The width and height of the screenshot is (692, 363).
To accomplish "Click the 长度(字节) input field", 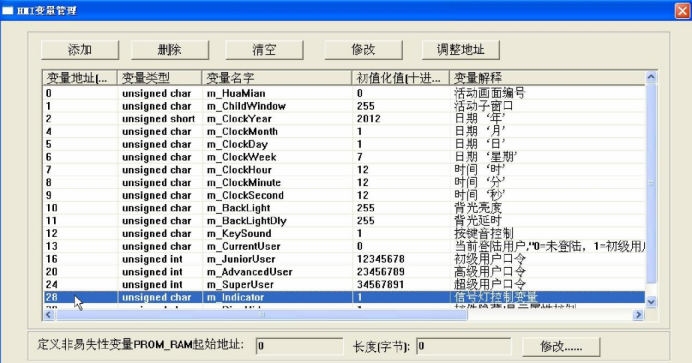I will click(463, 346).
